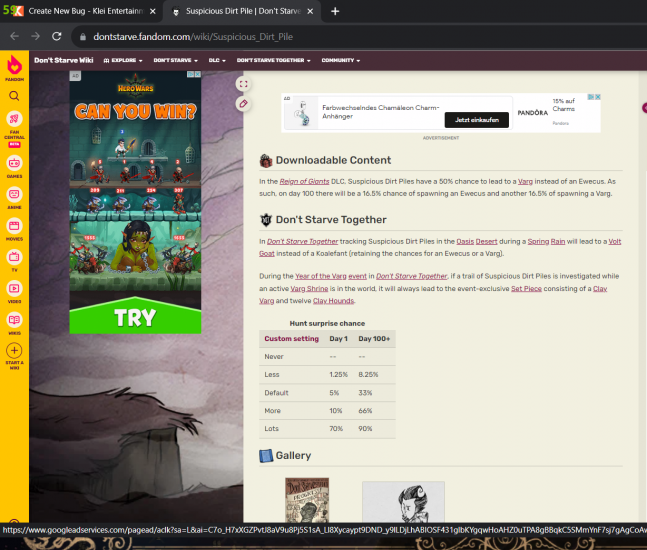Screen dimensions: 647x550
Task: Open the Wikis sidebar icon
Action: coord(14,320)
